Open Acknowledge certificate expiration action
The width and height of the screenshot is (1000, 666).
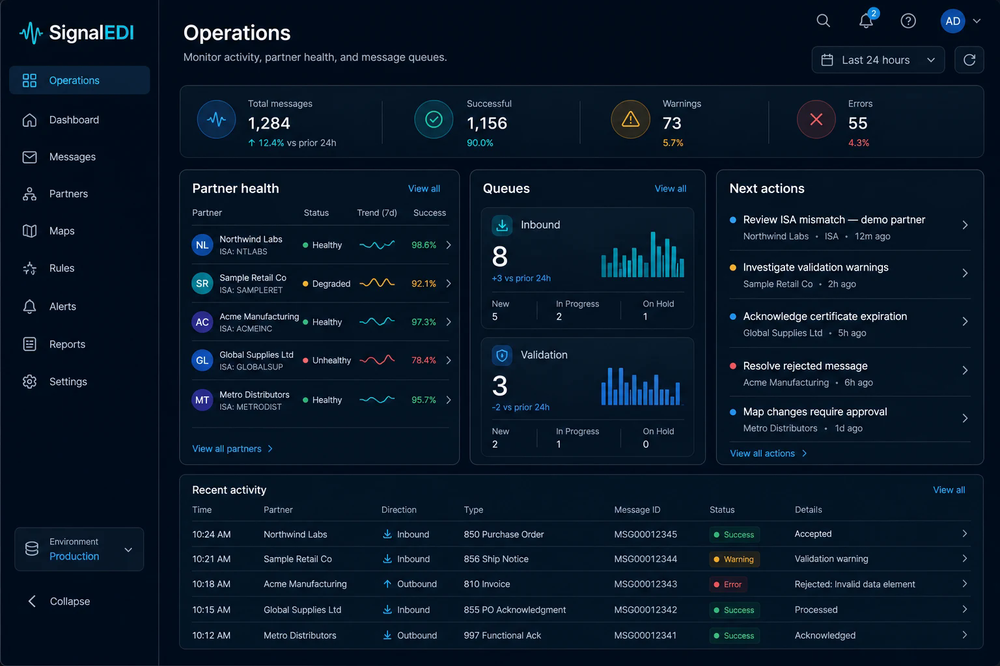(x=849, y=324)
